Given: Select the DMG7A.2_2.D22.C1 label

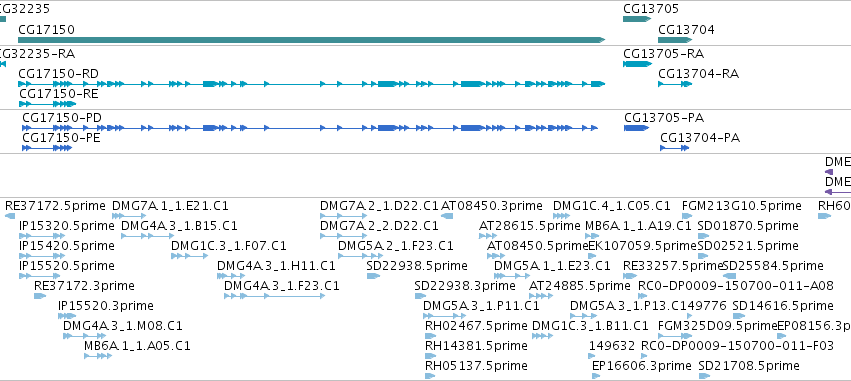Looking at the screenshot, I should [x=379, y=225].
